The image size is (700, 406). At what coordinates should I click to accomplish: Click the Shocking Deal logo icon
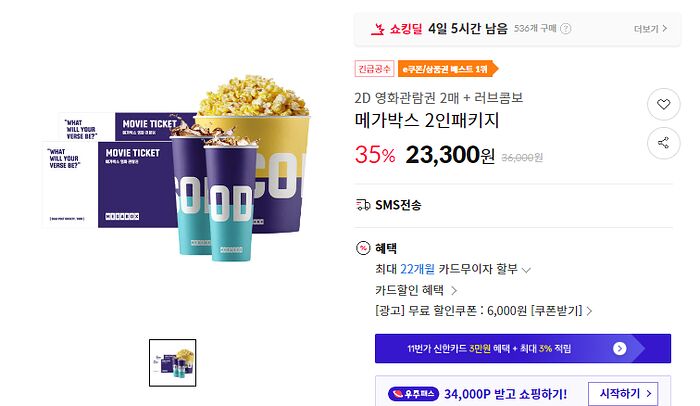click(377, 29)
